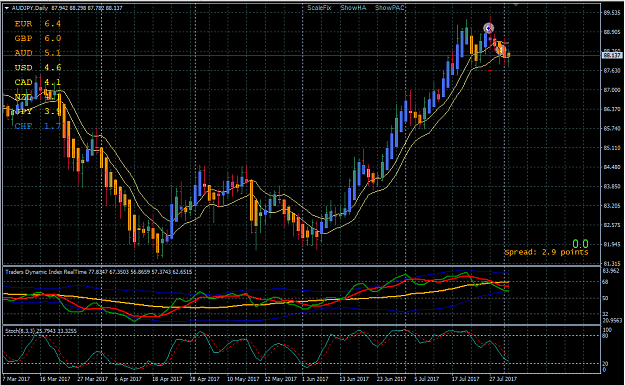This screenshot has width=625, height=385.
Task: Click the 89.535 price scale label
Action: point(612,13)
